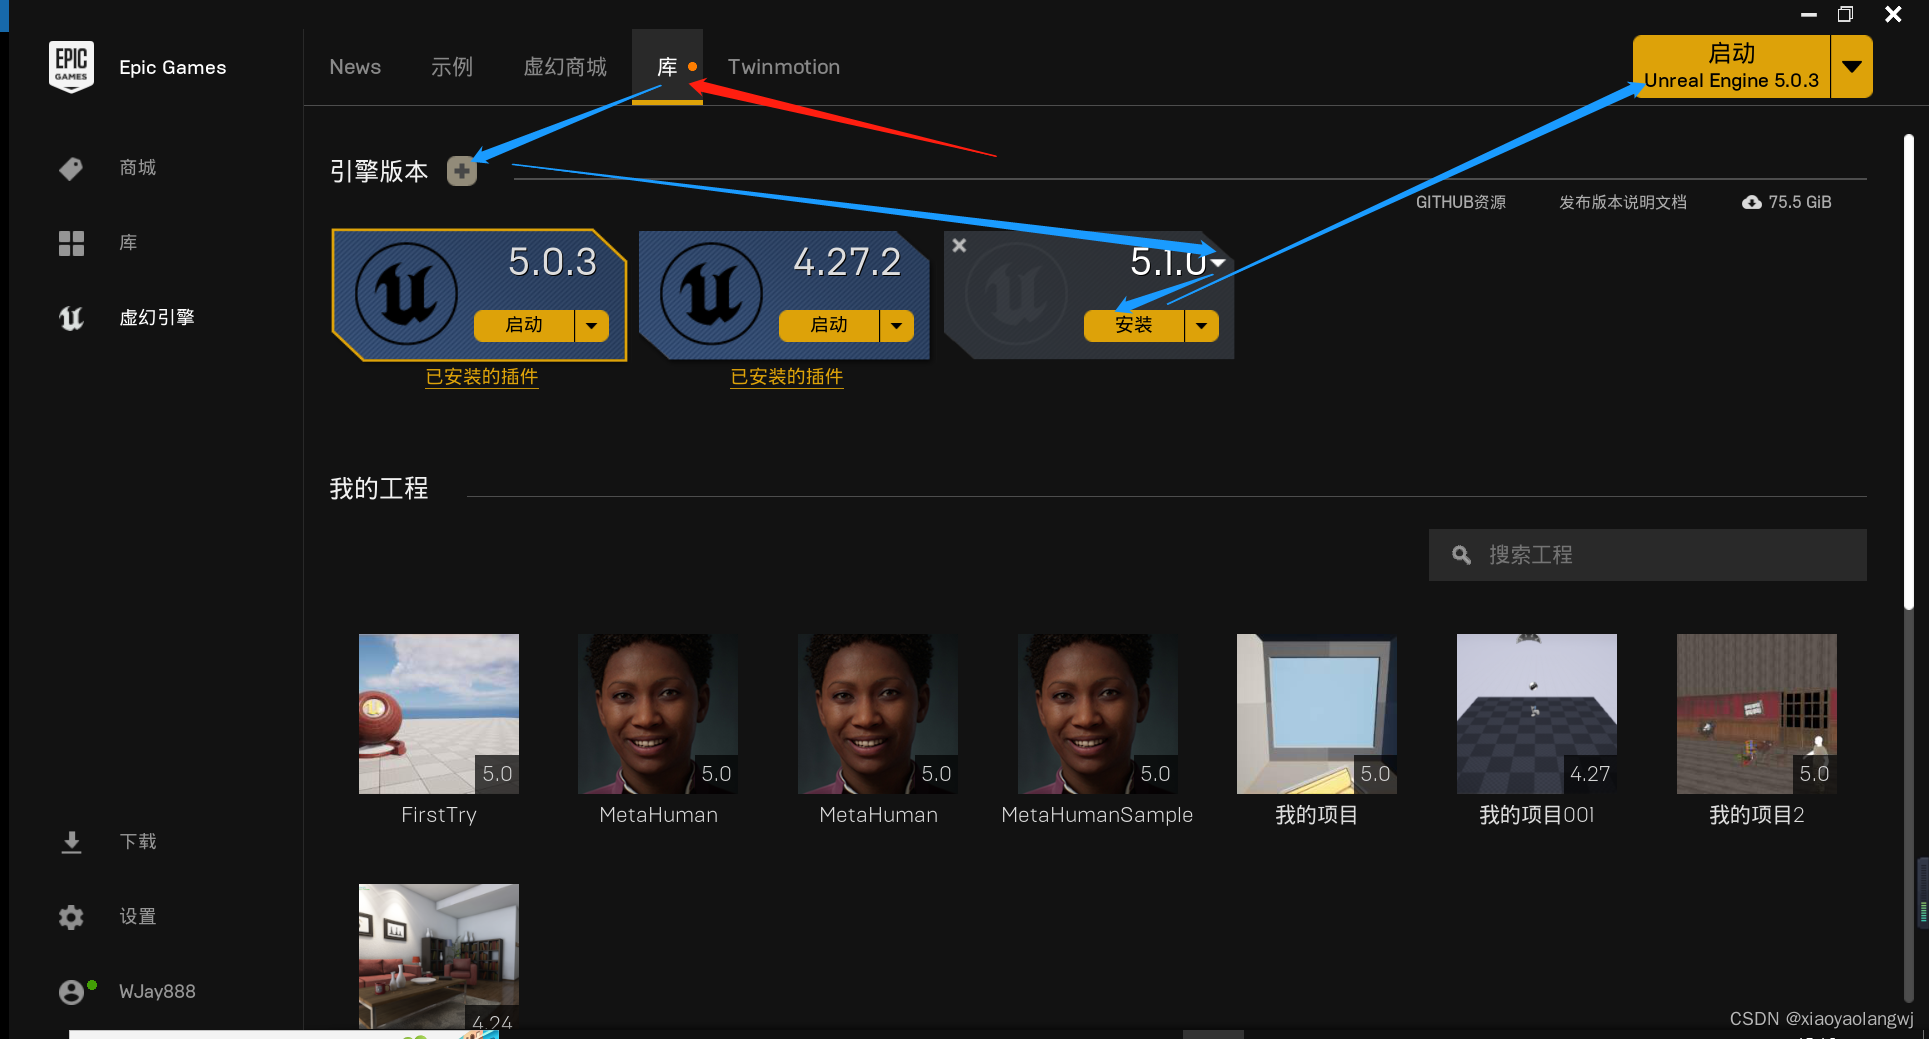Open the 设置 settings gear icon
This screenshot has width=1929, height=1039.
click(71, 917)
